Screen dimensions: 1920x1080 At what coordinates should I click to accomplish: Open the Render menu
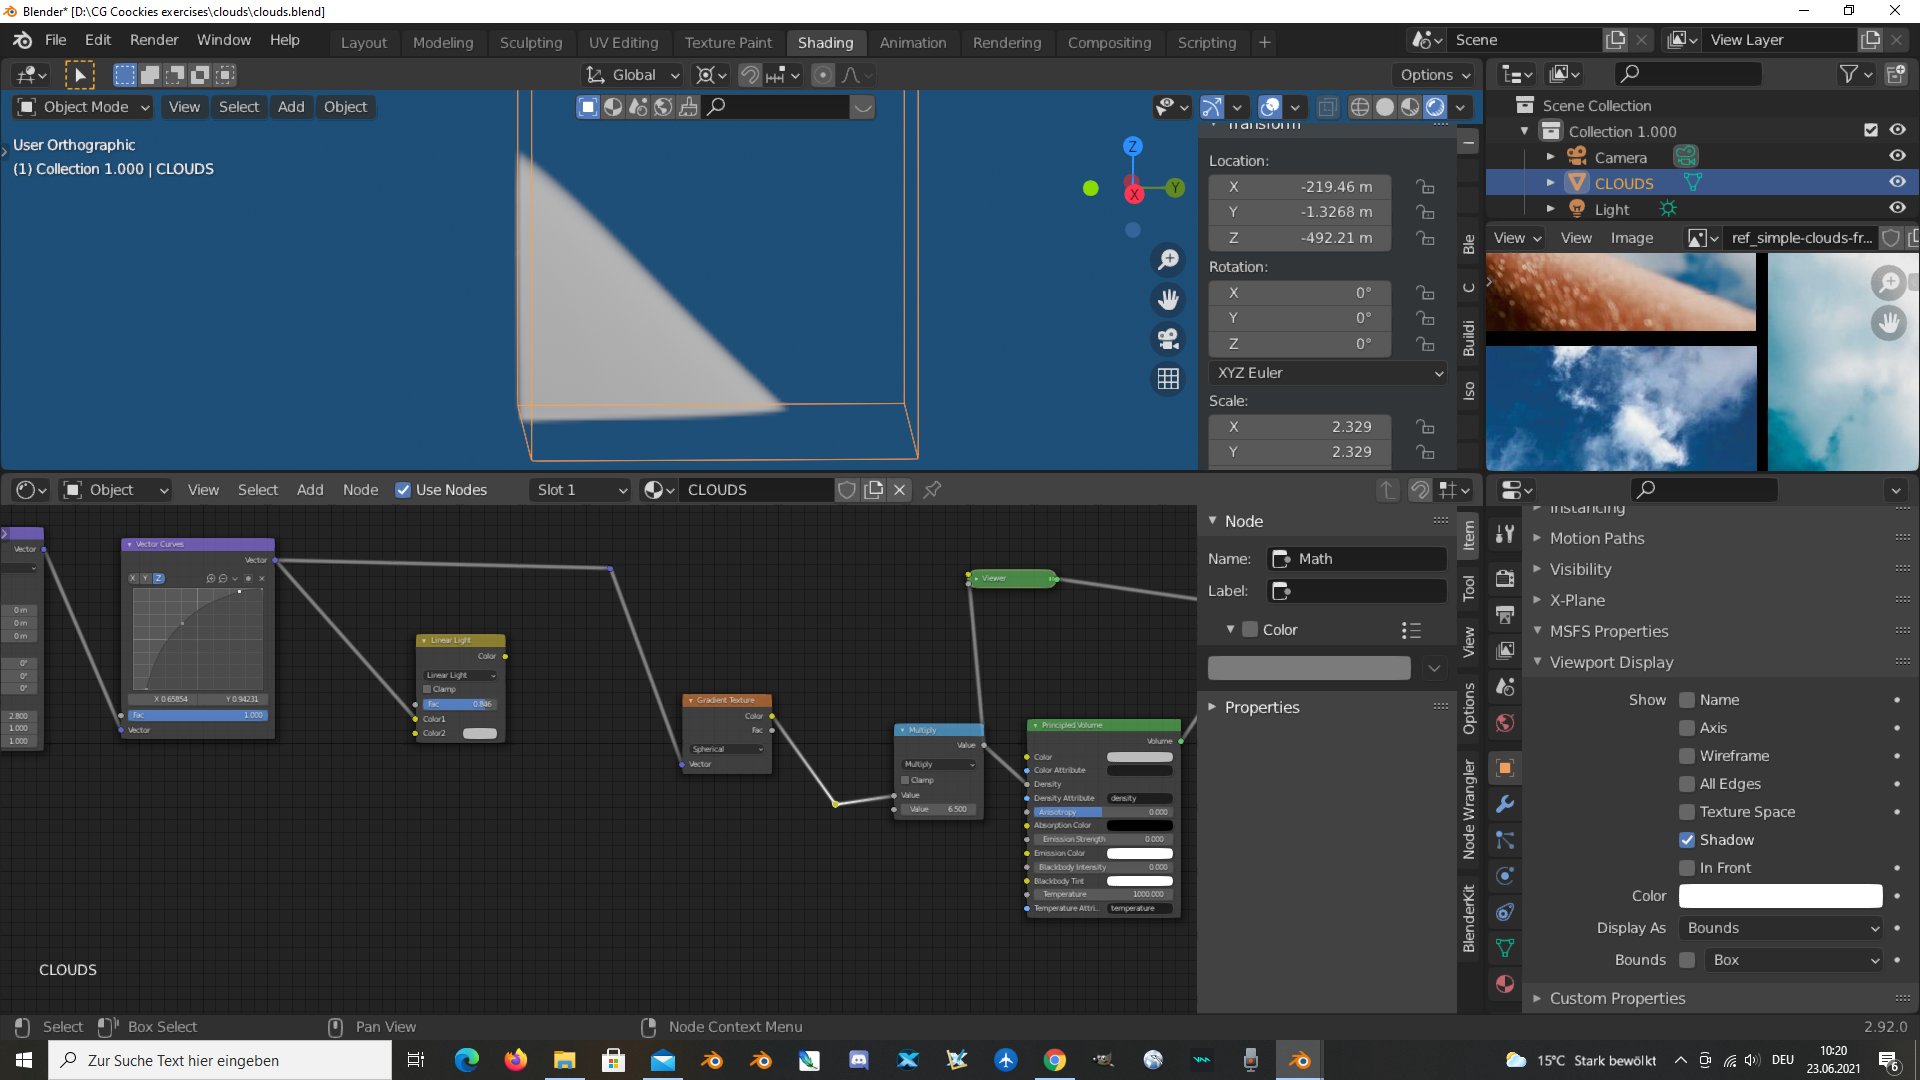pos(154,40)
